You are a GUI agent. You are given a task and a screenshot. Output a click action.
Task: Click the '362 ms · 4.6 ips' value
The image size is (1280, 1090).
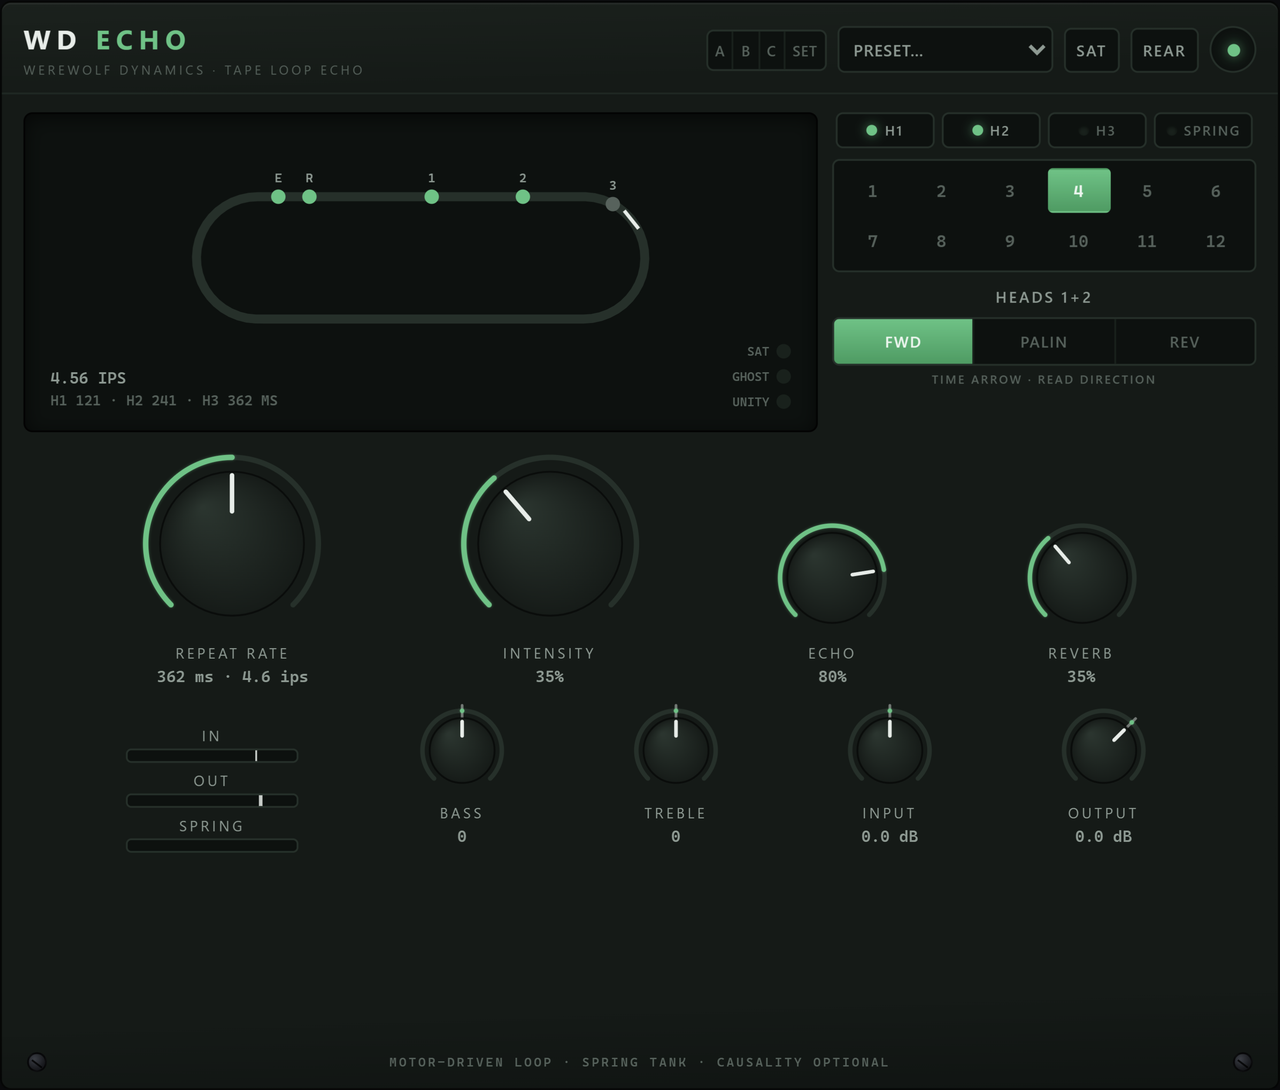click(x=232, y=677)
